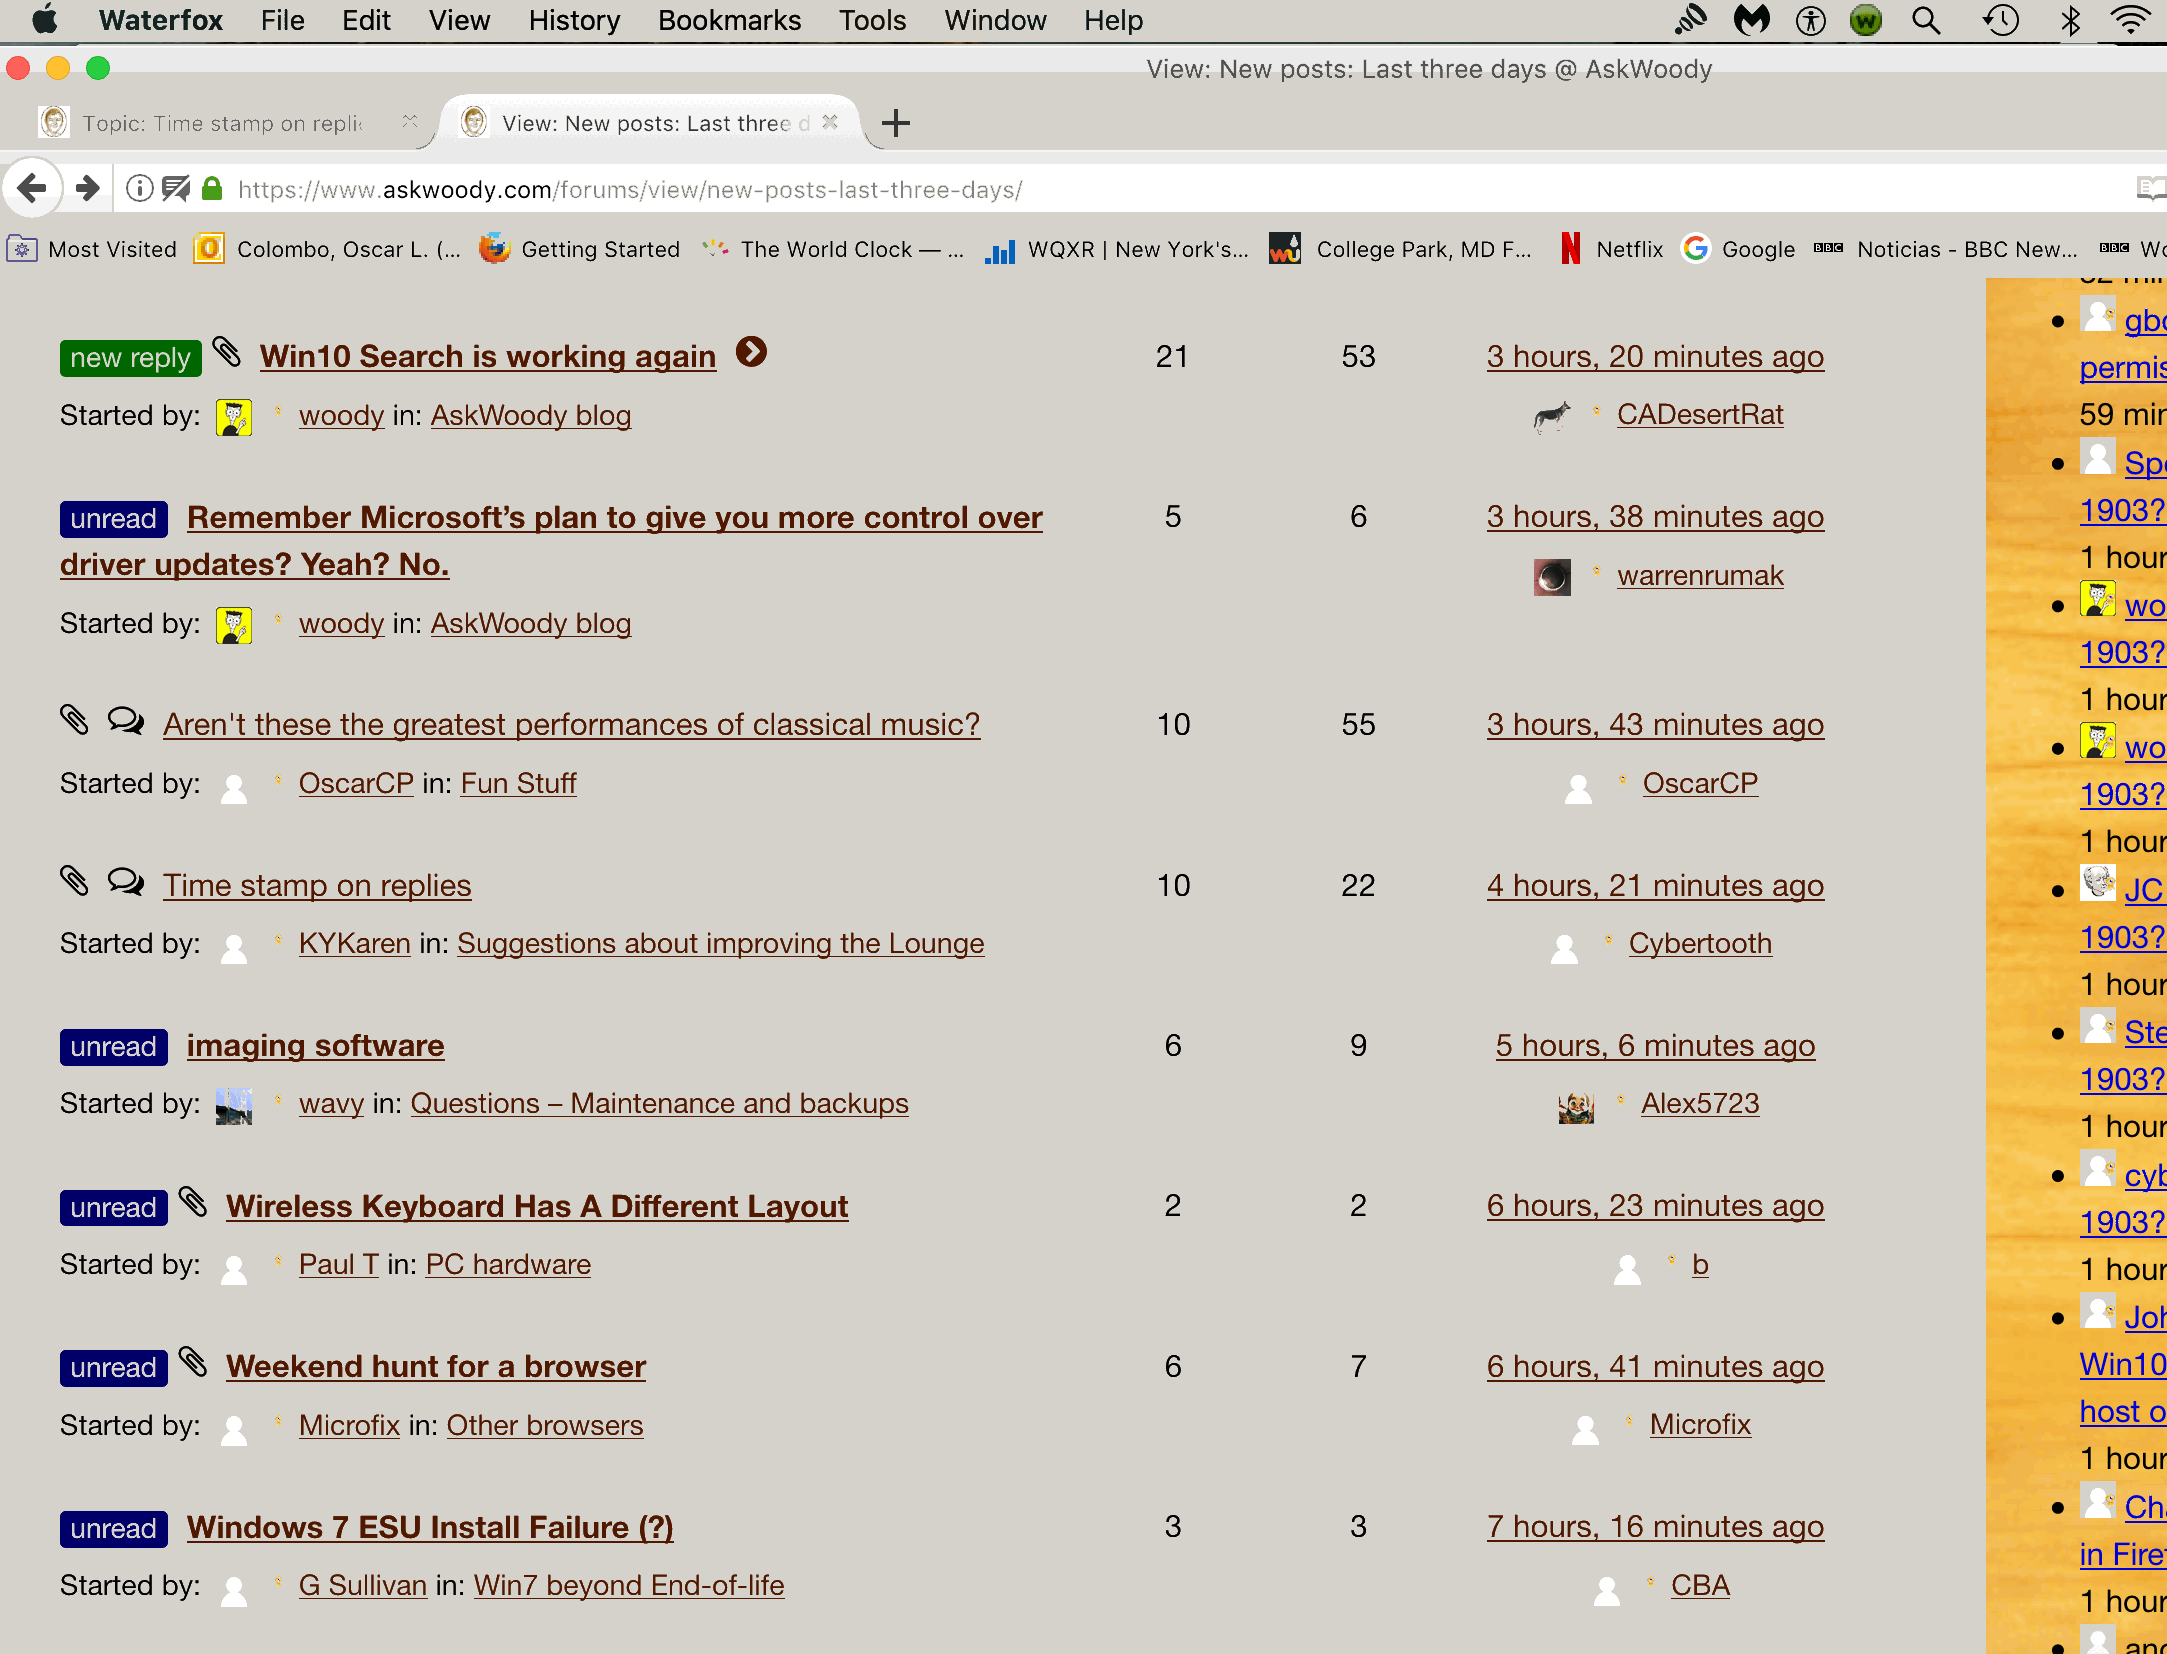Screen dimensions: 2167x1654
Task: Click the Netflix bookmark icon
Action: click(1571, 249)
